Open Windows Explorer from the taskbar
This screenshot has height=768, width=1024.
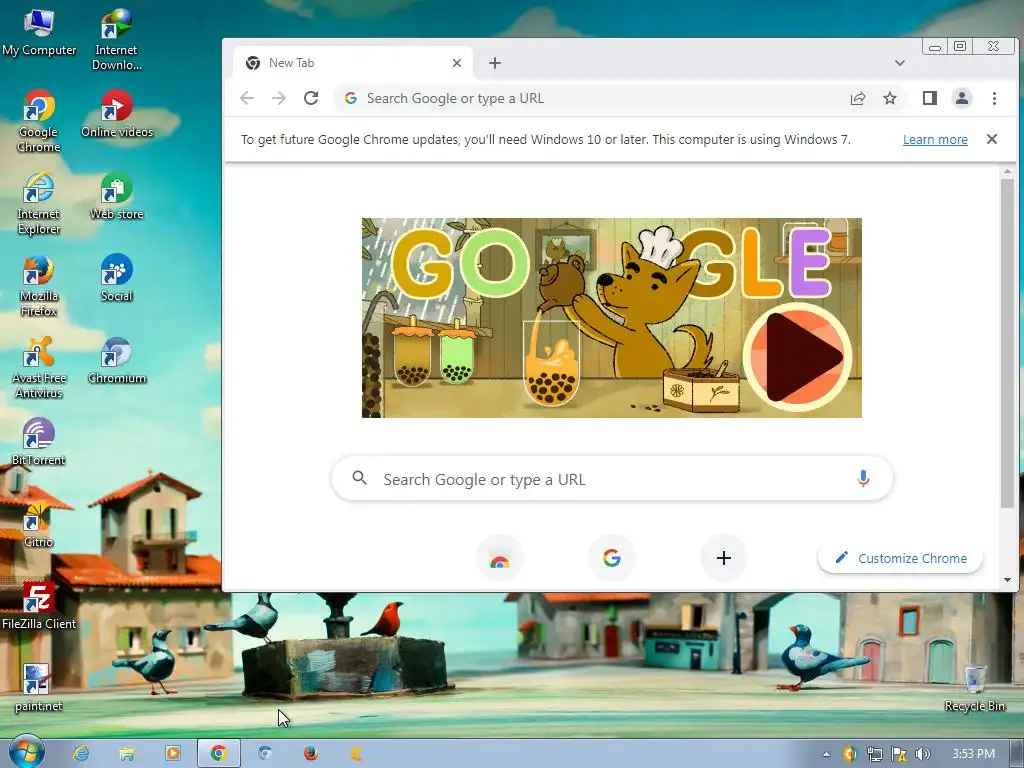(127, 753)
